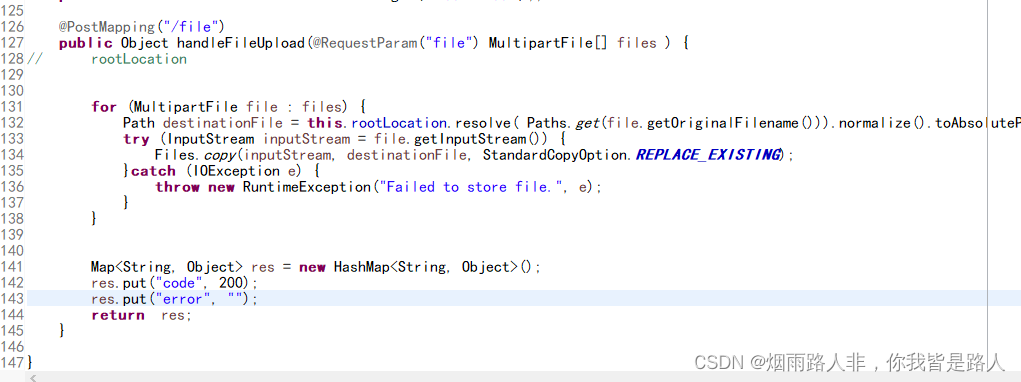This screenshot has width=1021, height=382.
Task: Click line number 130 in the gutter
Action: [13, 90]
